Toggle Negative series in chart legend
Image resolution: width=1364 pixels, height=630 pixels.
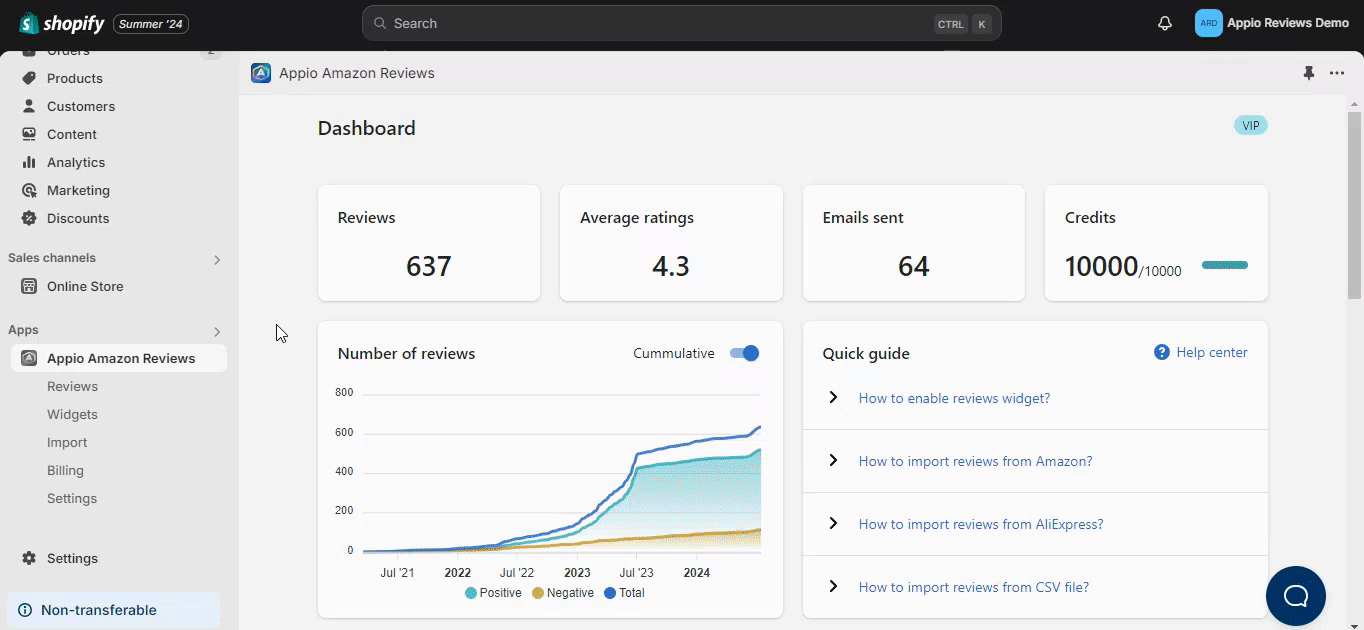point(562,593)
